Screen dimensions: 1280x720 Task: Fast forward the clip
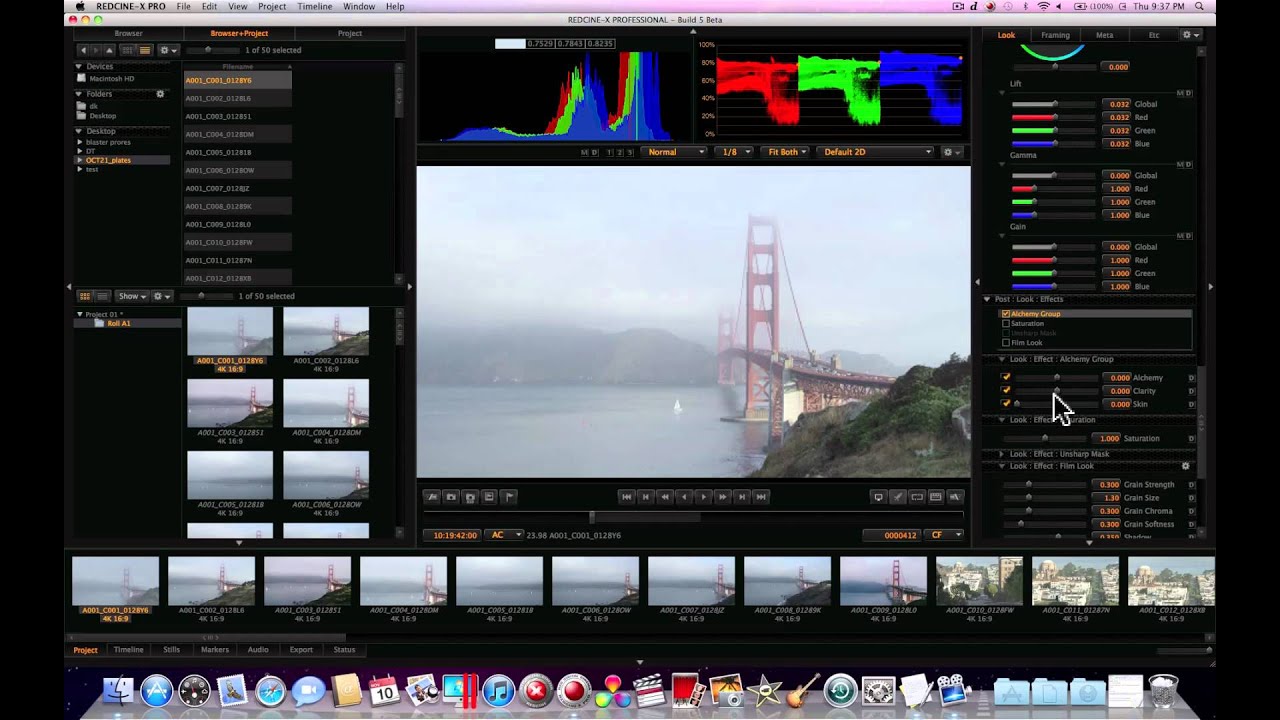[x=722, y=497]
